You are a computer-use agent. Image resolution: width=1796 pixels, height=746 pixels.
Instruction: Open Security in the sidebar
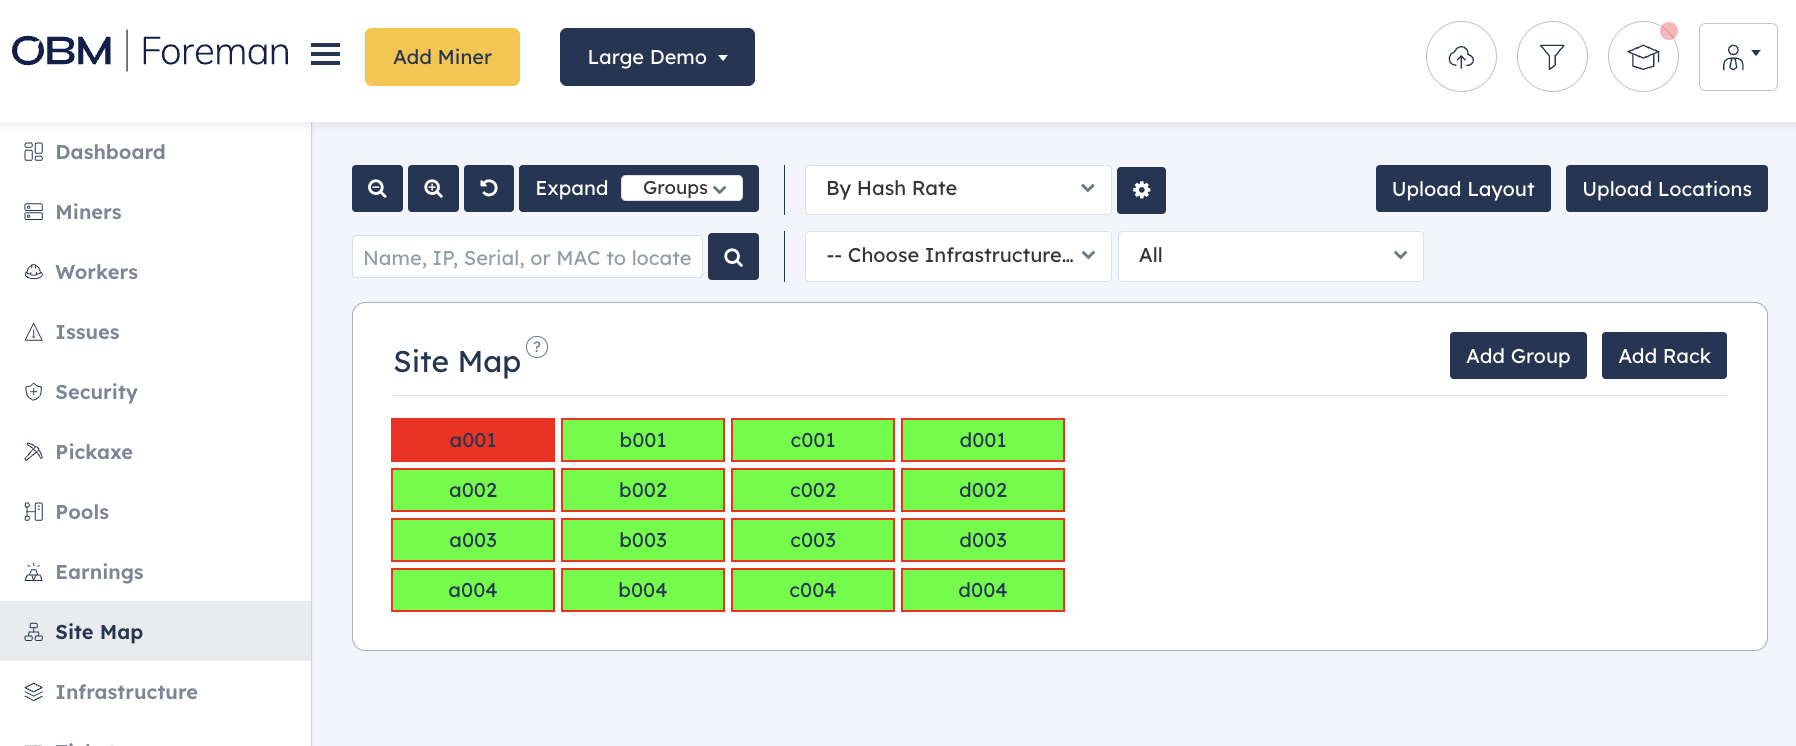point(155,392)
